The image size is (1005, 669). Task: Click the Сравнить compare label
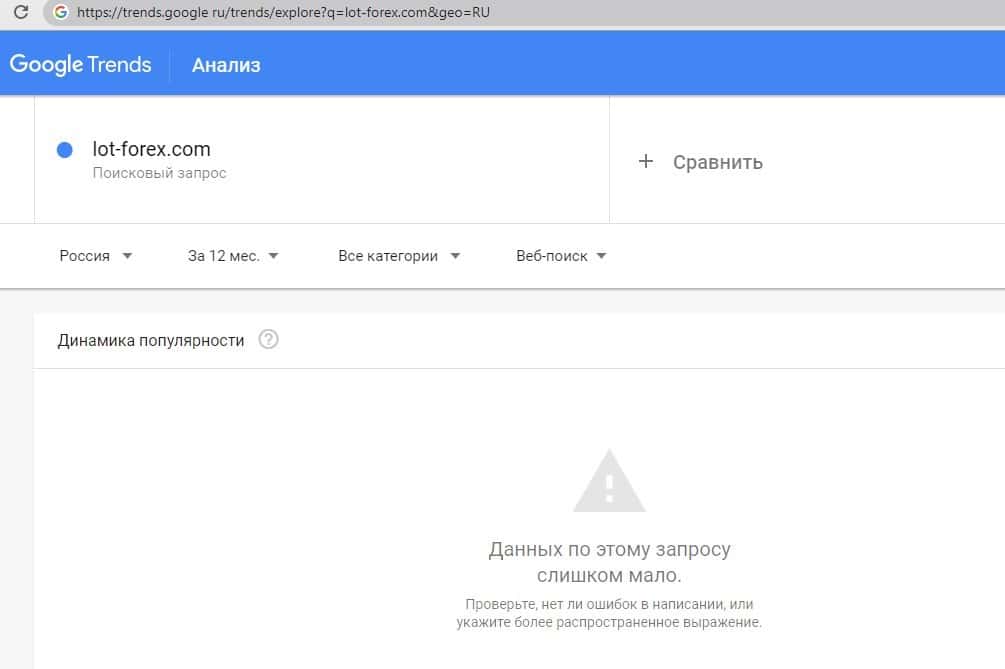pyautogui.click(x=717, y=162)
